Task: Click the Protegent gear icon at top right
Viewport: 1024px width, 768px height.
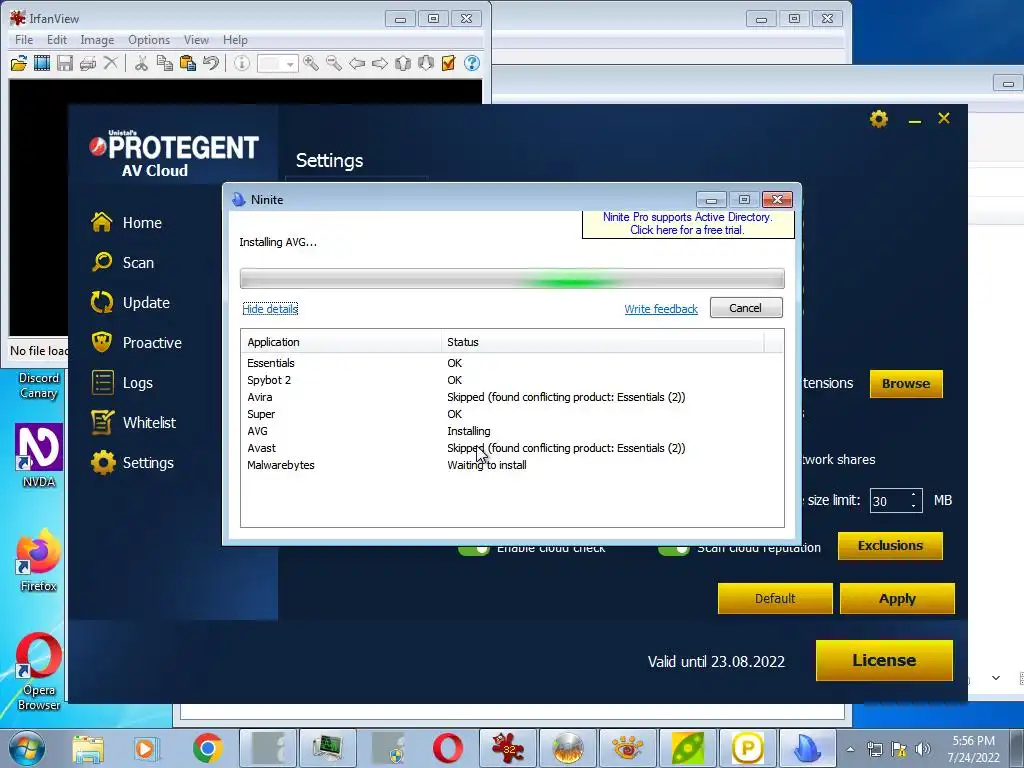Action: (879, 119)
